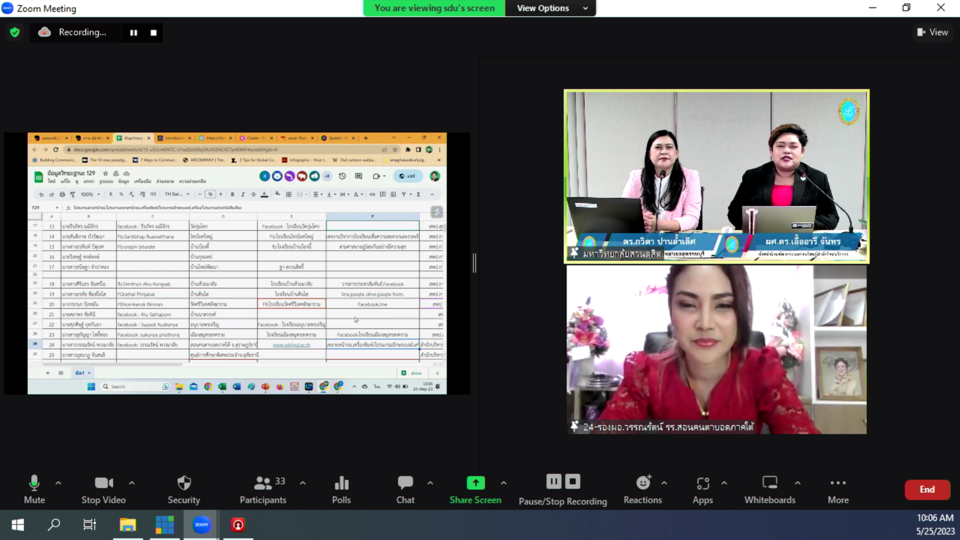The height and width of the screenshot is (540, 960).
Task: Stop recording from top-left indicator
Action: pos(154,32)
